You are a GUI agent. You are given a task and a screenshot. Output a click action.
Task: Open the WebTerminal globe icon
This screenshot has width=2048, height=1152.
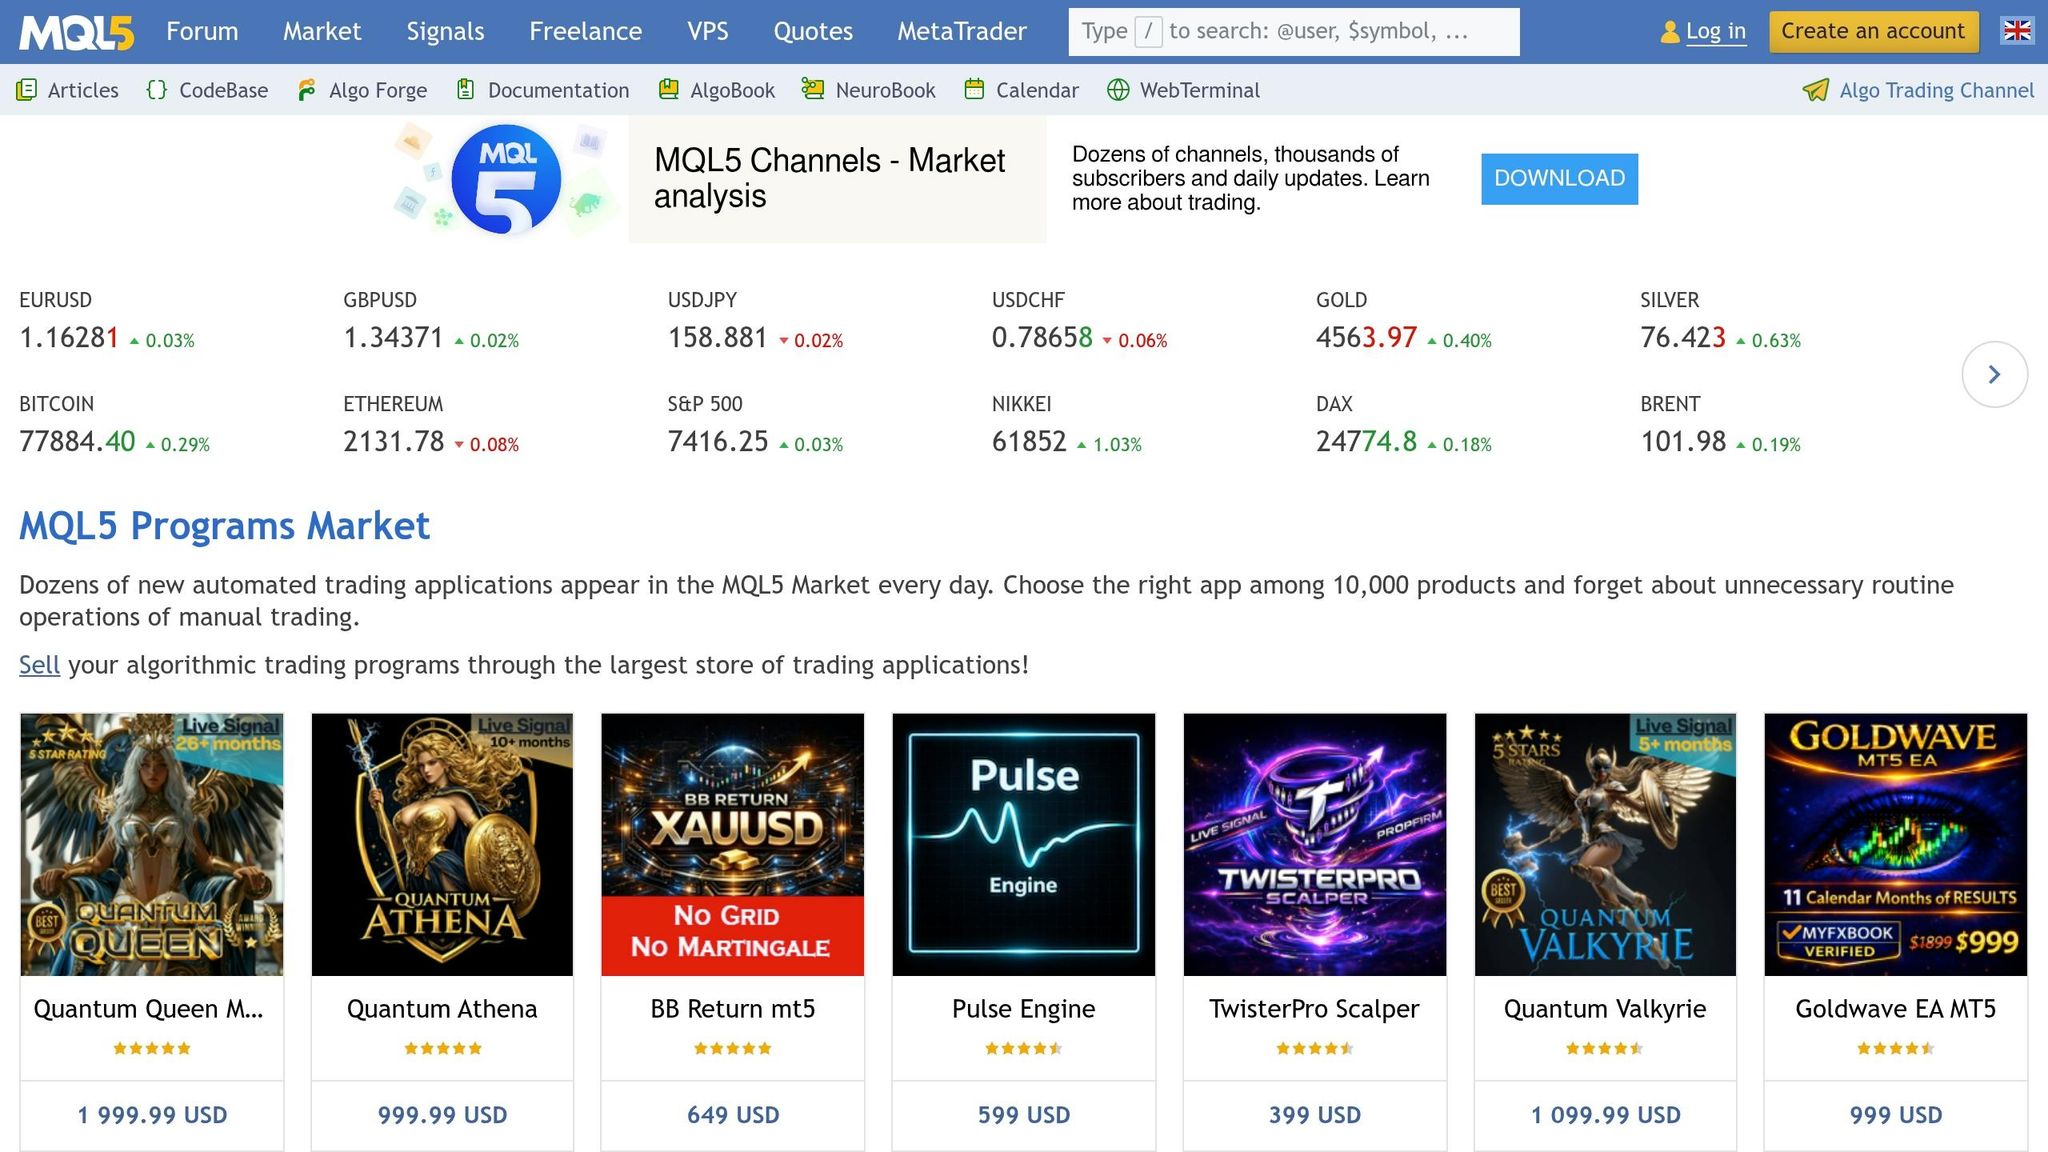[1118, 90]
